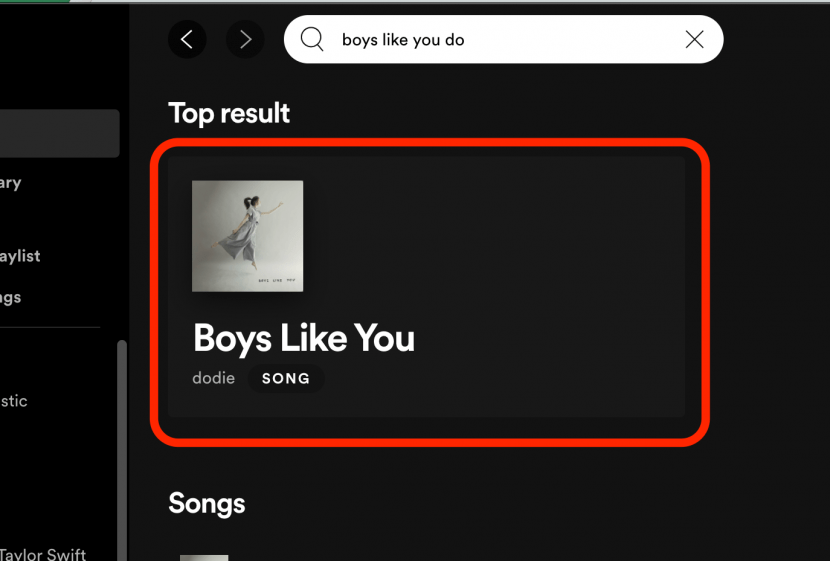Open the sidebar playlist ending in "stic"
This screenshot has height=561, width=830.
coord(14,401)
